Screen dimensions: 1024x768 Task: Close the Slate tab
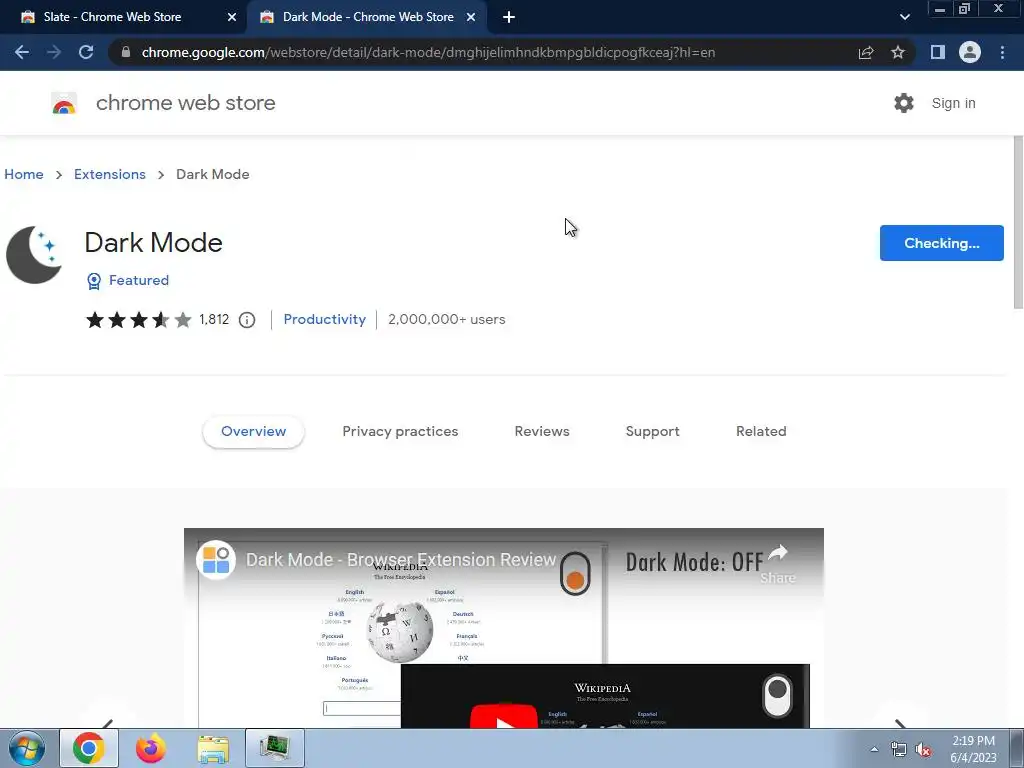click(232, 17)
